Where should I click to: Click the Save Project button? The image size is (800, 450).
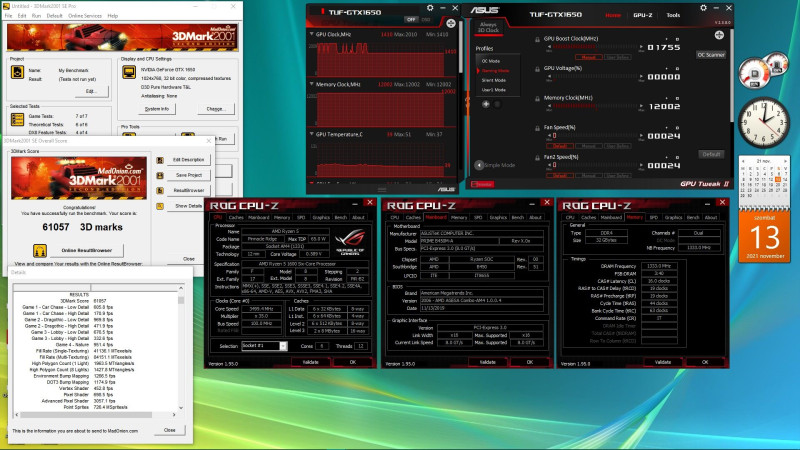click(x=188, y=175)
